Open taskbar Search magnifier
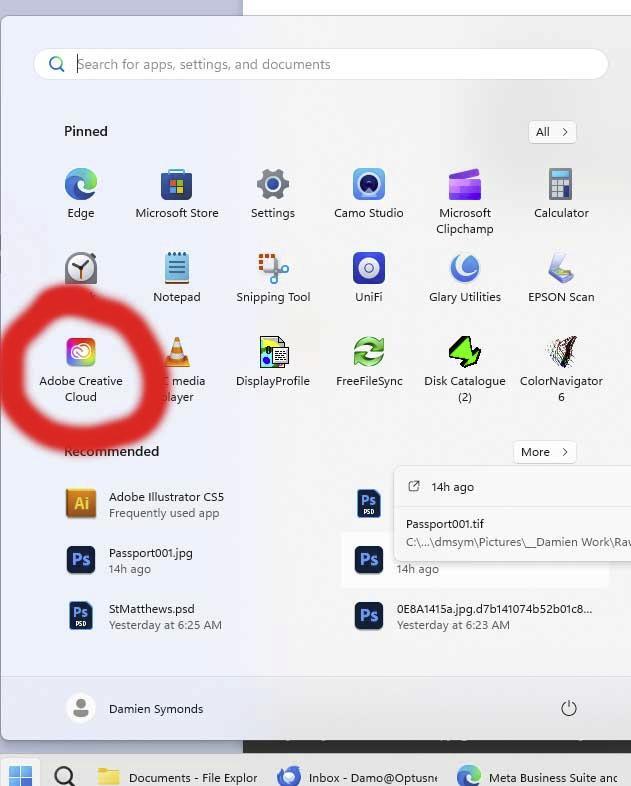Screen dimensions: 631x786 pos(65,775)
